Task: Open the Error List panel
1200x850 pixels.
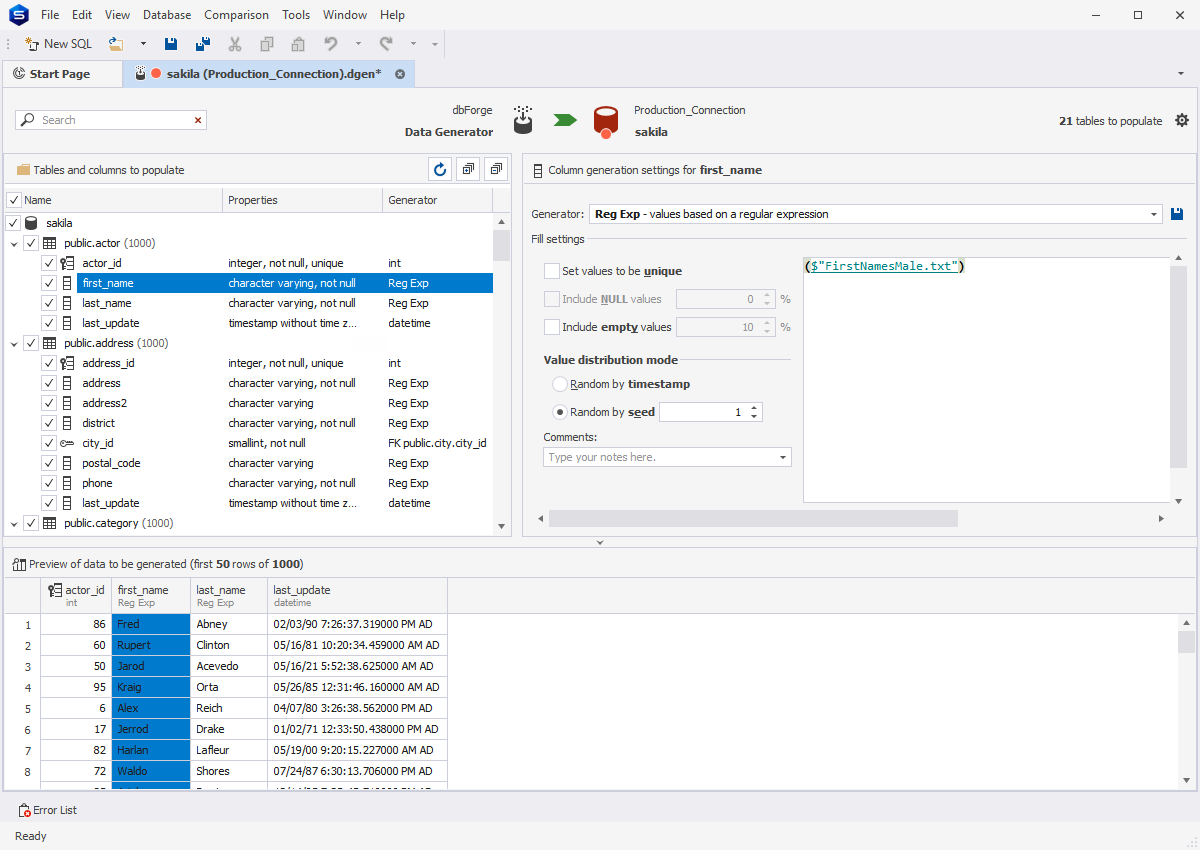Action: coord(47,810)
